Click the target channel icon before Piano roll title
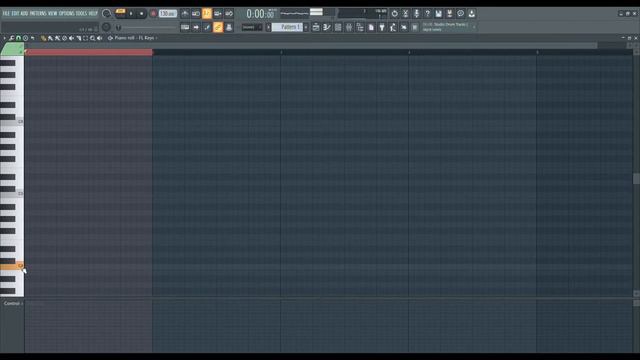 point(110,38)
